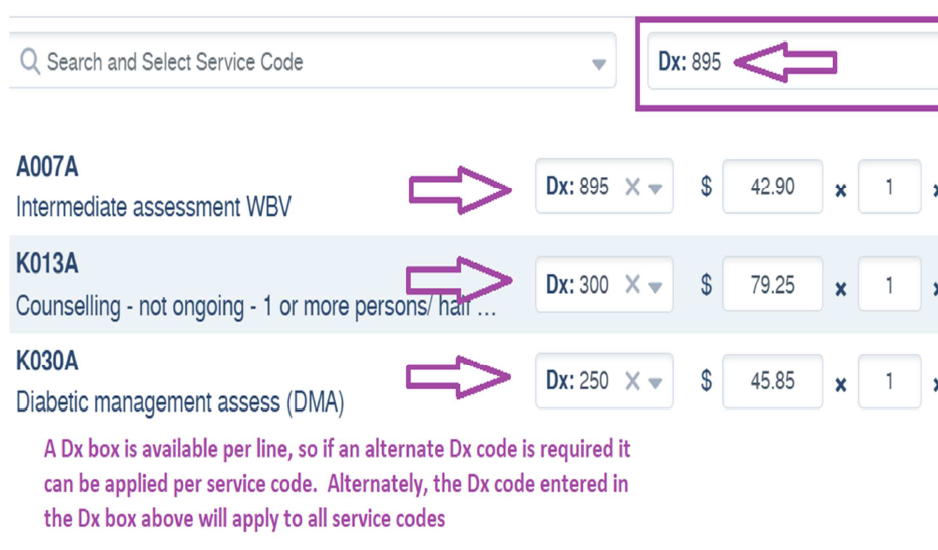Edit the 45.85 fee amount field
Screen dimensions: 938x550
click(772, 381)
